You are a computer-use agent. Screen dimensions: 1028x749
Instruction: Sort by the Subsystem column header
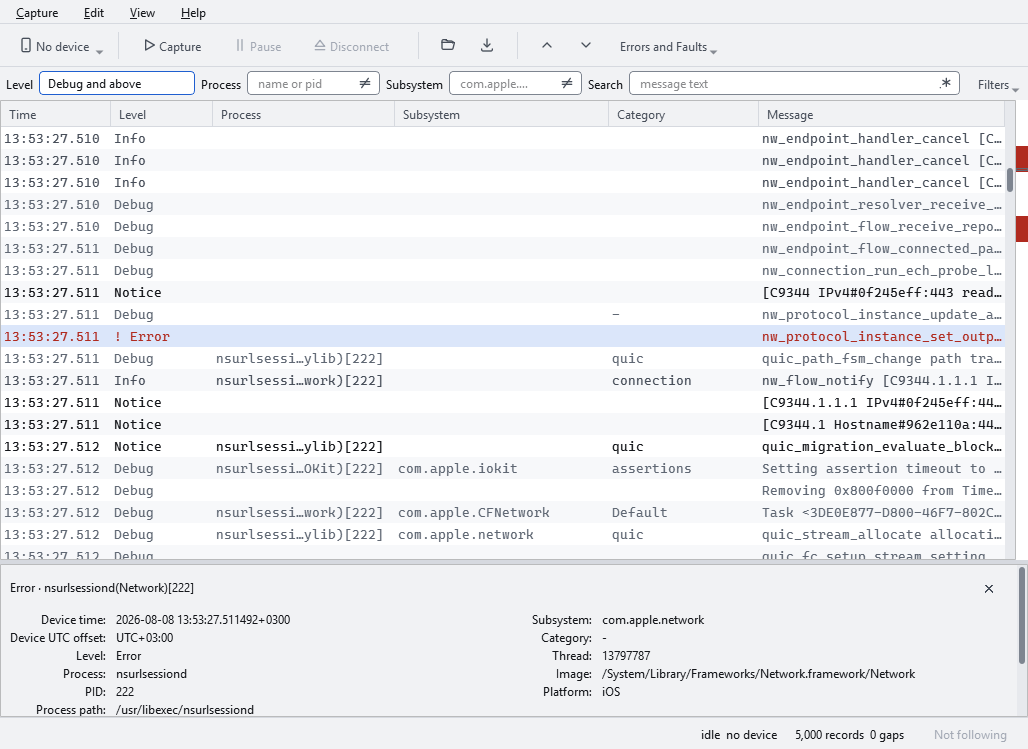(502, 114)
